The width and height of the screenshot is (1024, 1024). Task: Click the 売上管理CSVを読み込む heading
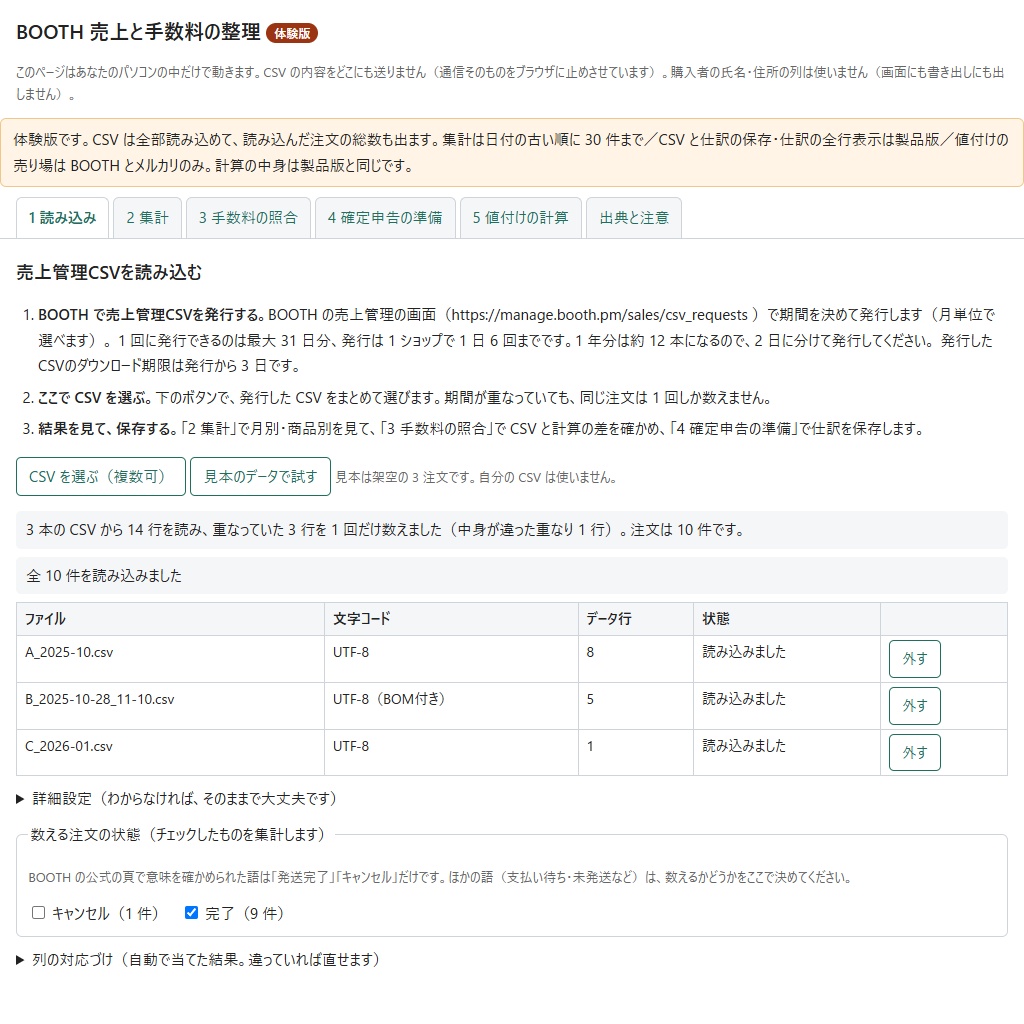click(x=109, y=272)
